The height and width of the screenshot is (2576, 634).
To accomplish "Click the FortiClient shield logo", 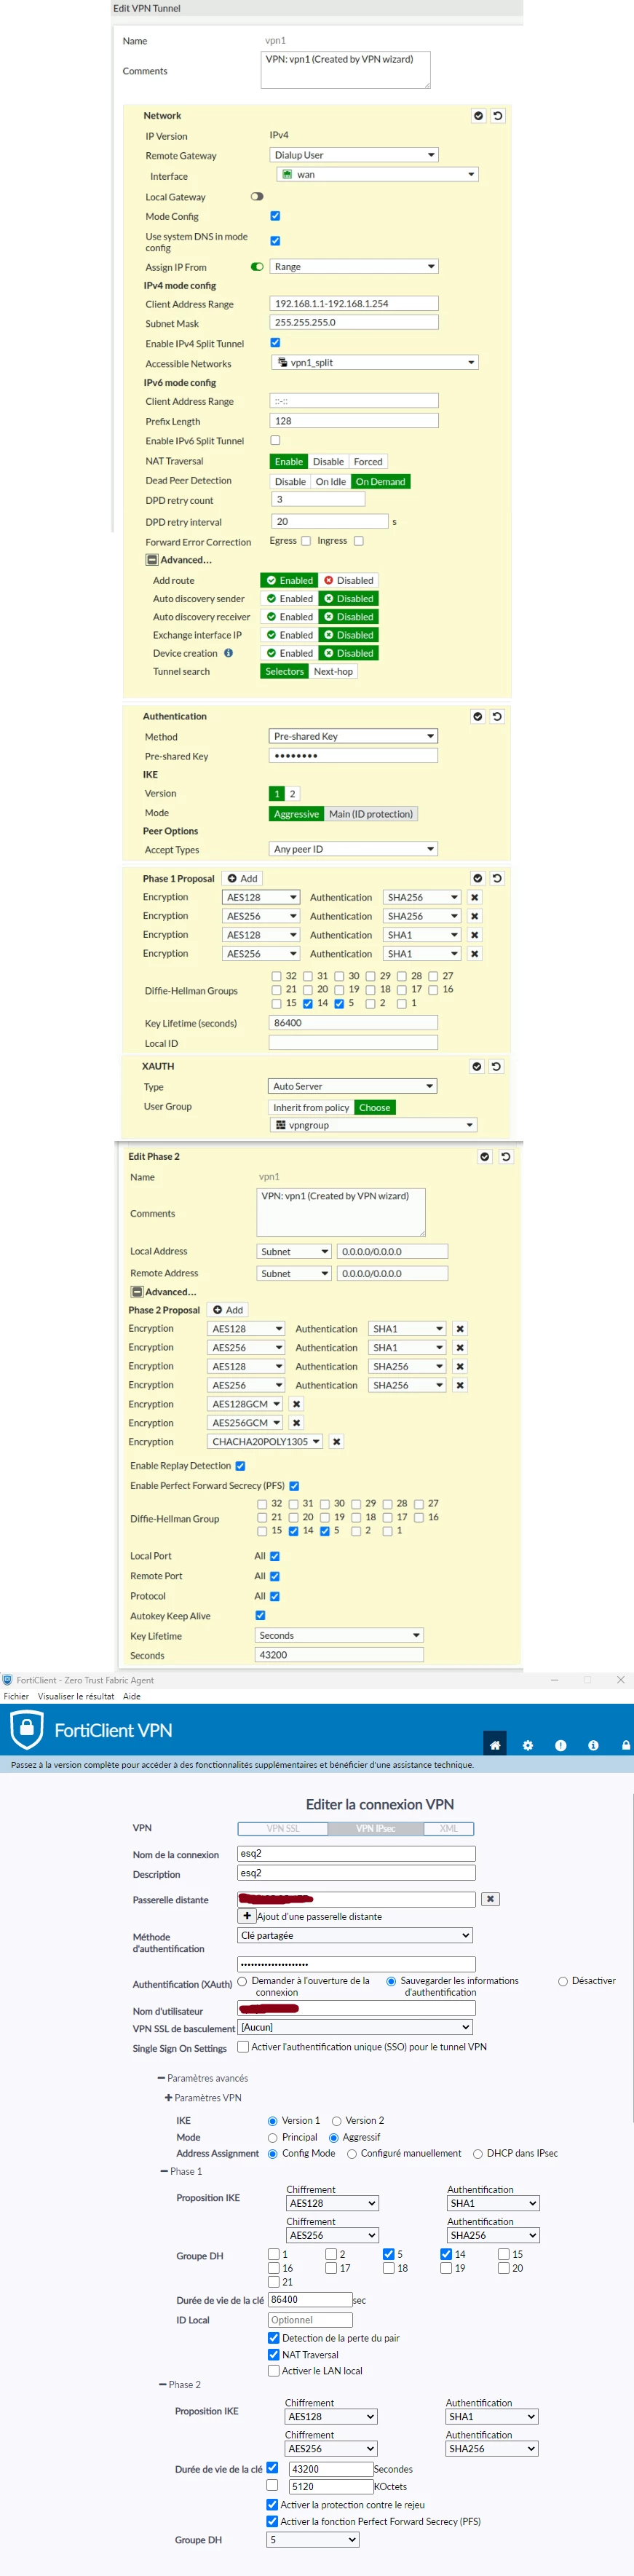I will coord(27,1729).
